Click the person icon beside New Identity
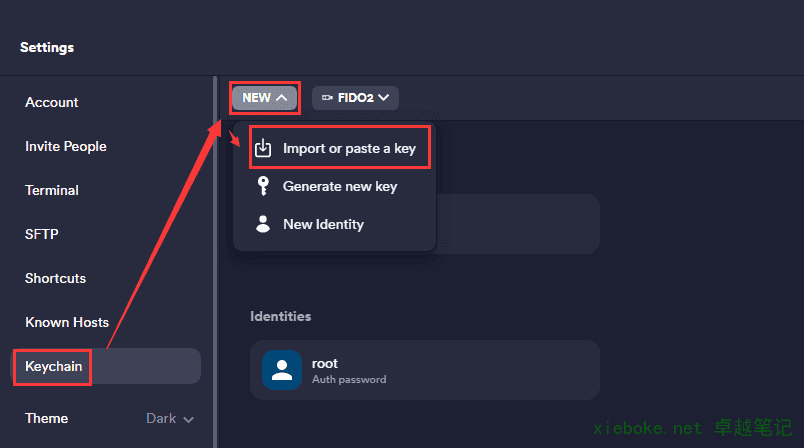The width and height of the screenshot is (804, 448). pyautogui.click(x=263, y=224)
